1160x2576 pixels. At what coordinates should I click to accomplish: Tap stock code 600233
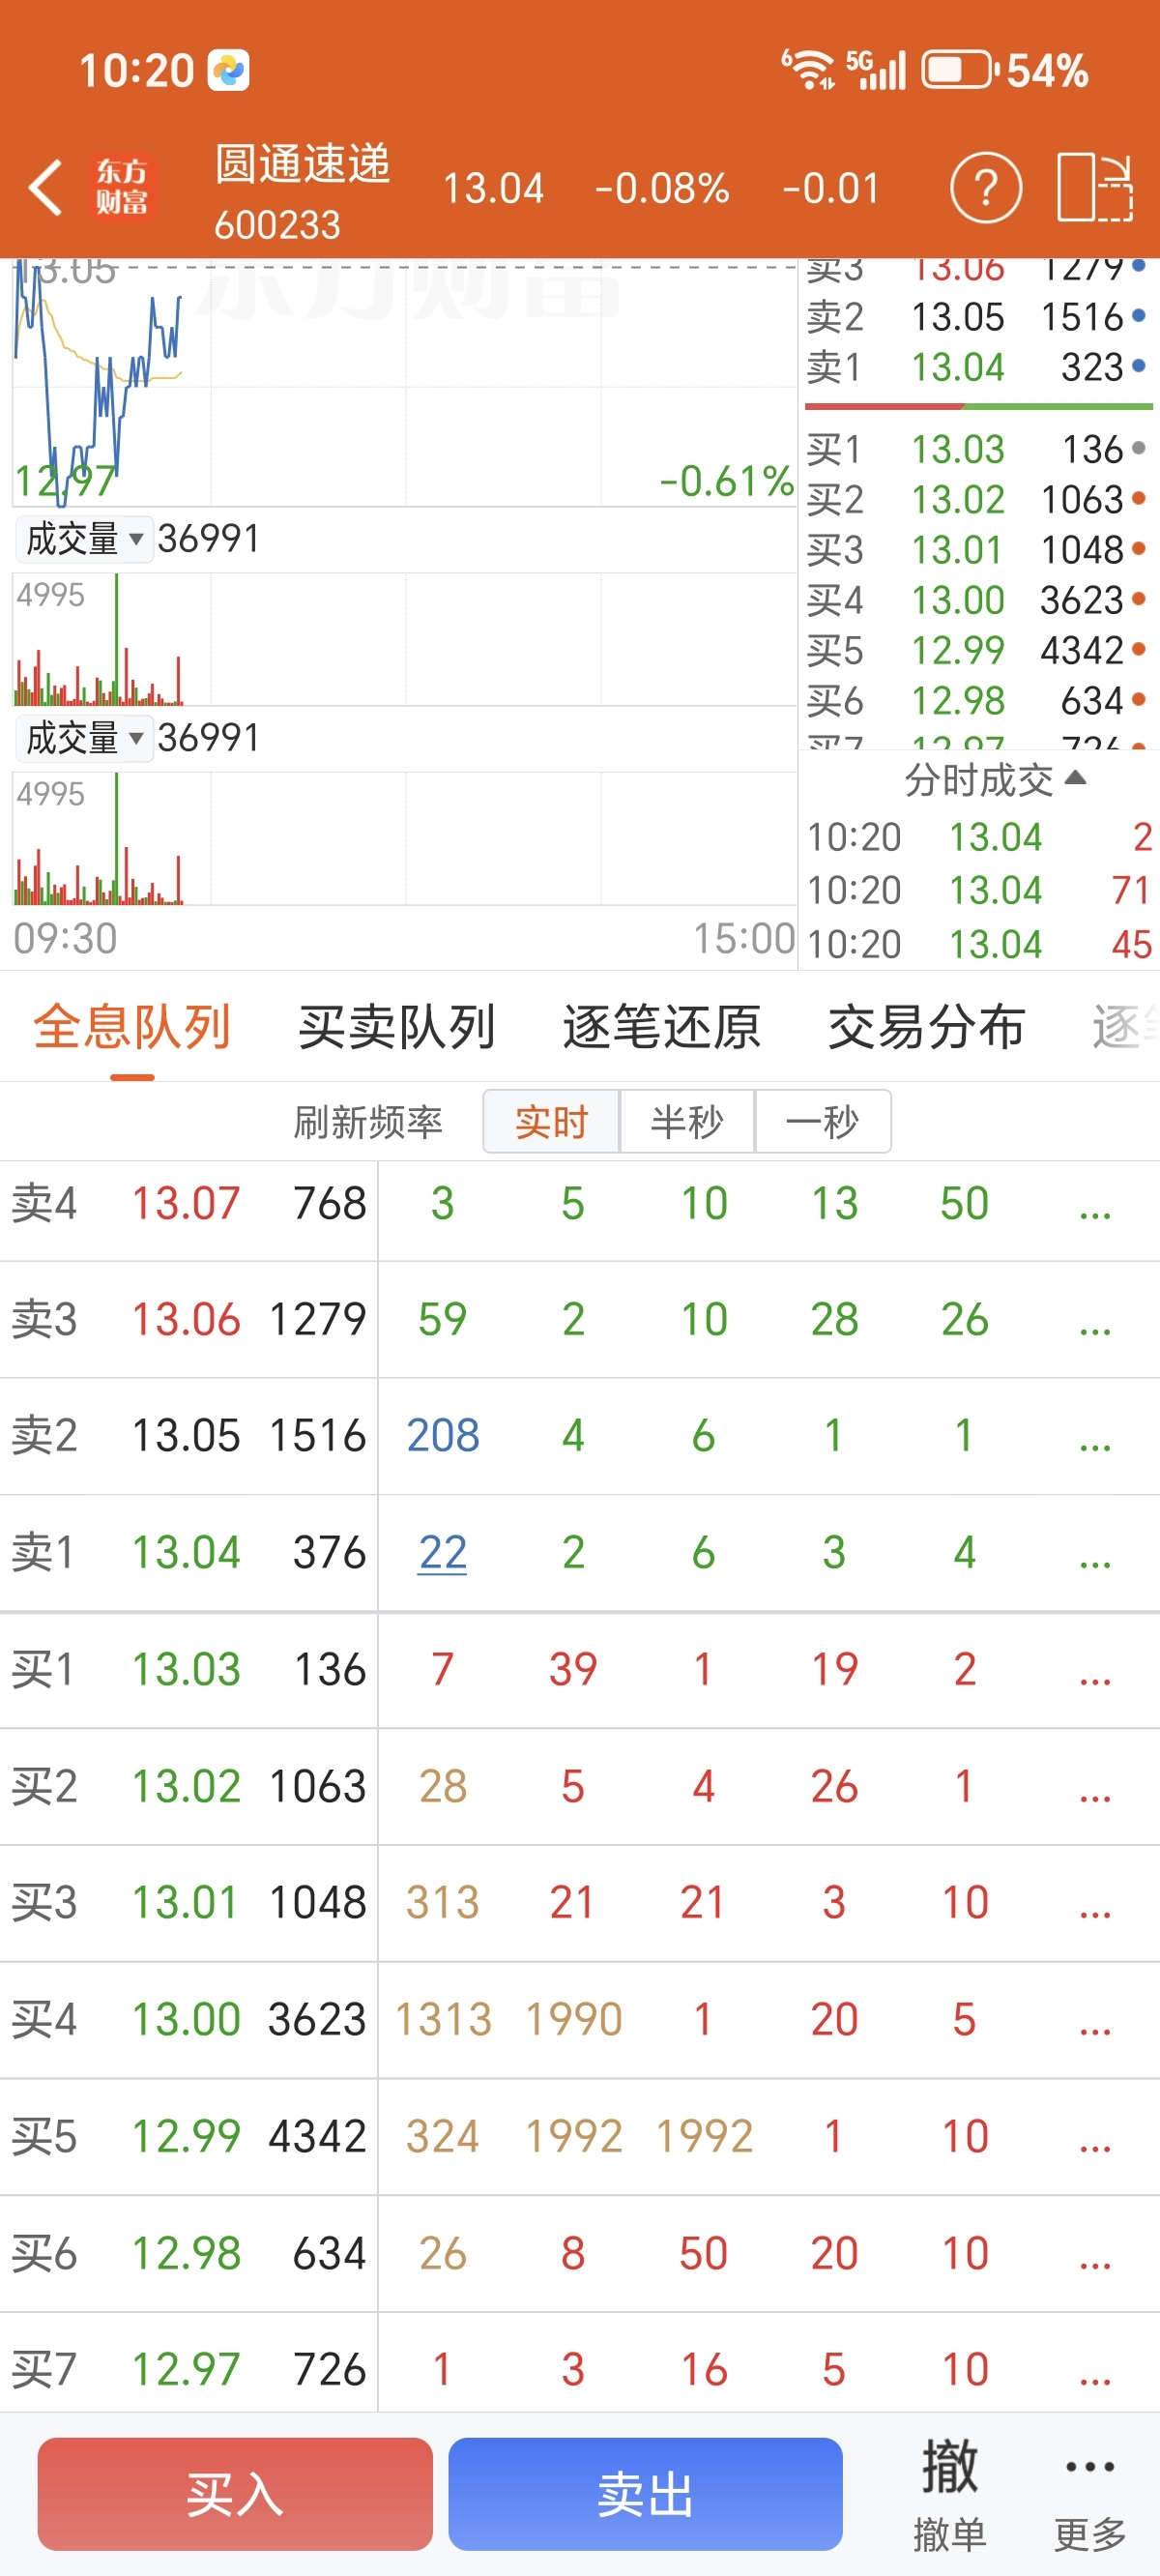click(277, 225)
